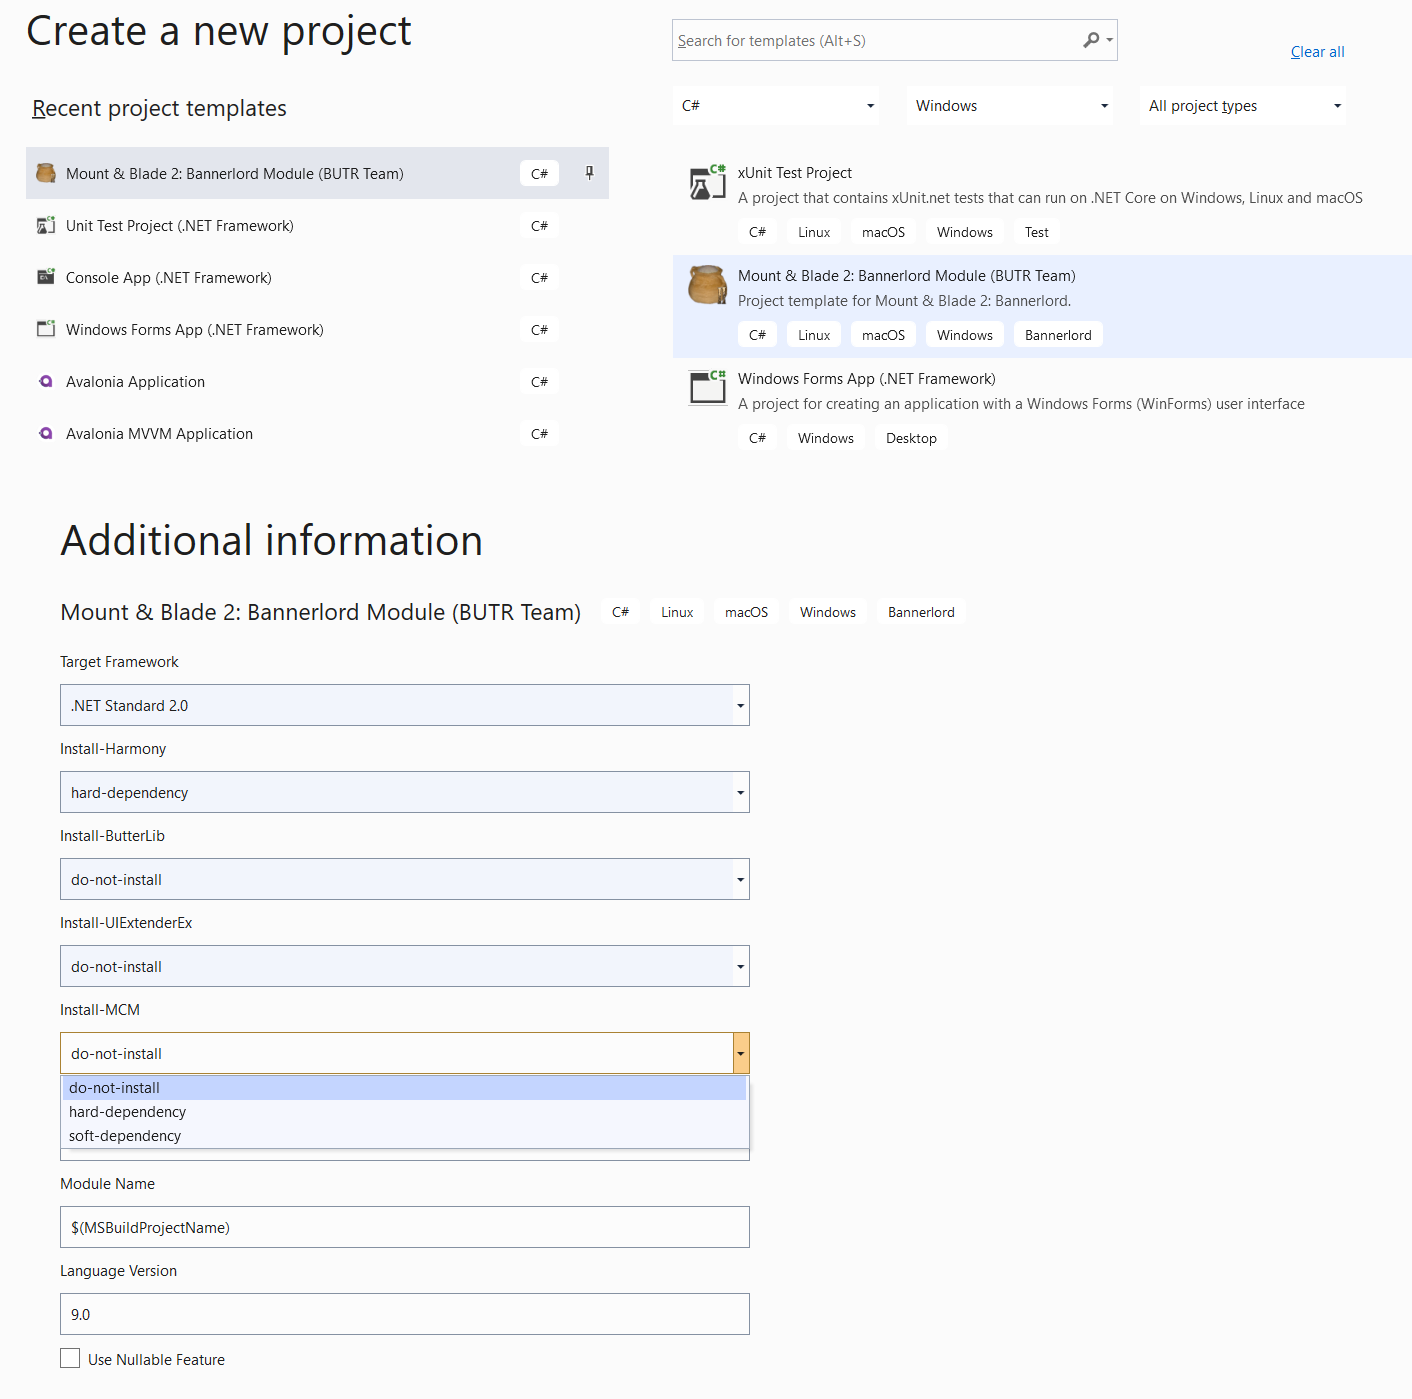
Task: Click Linux tag in Additional information header
Action: point(677,612)
